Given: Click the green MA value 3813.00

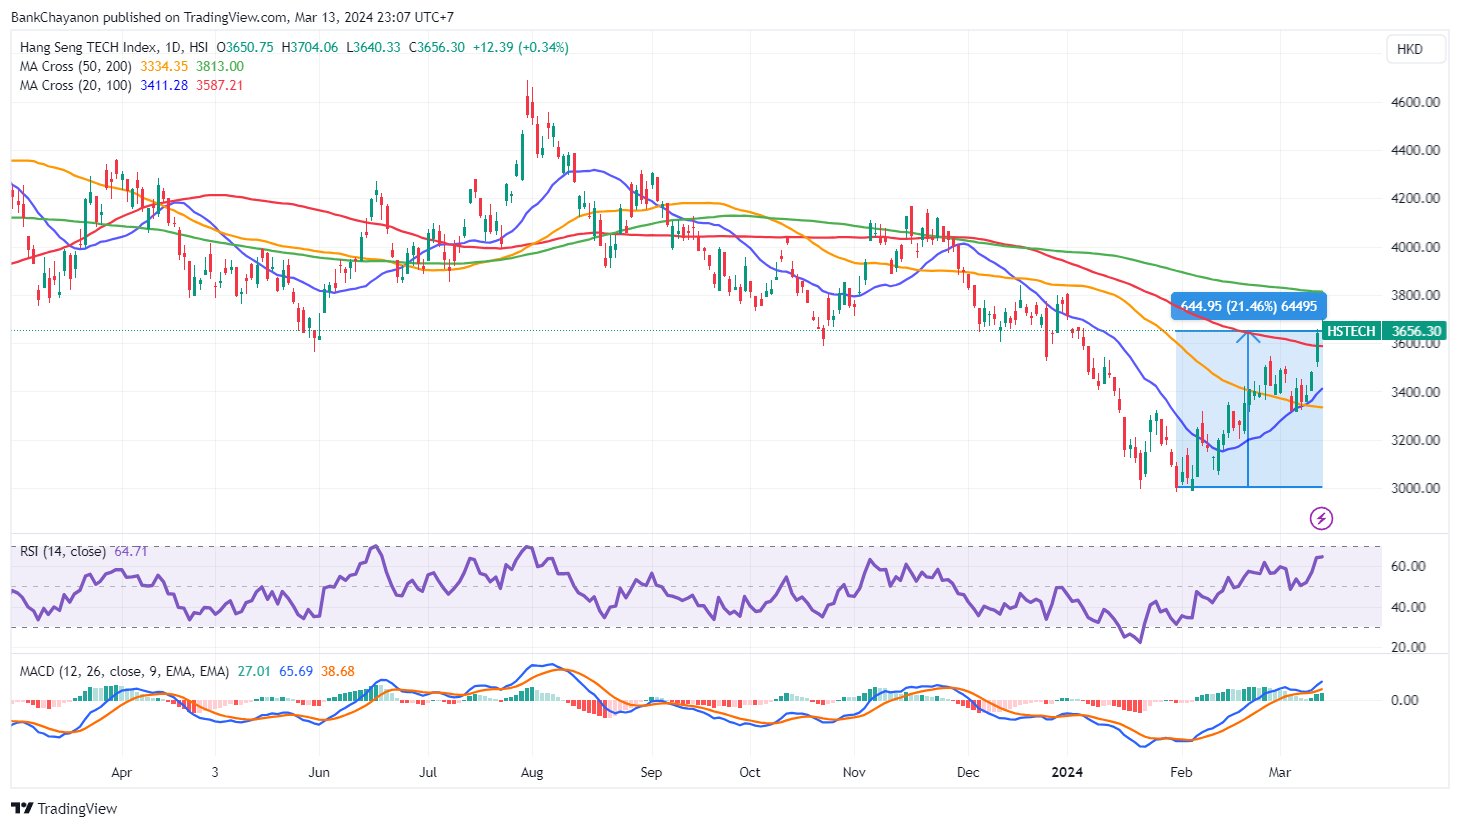Looking at the screenshot, I should coord(219,66).
